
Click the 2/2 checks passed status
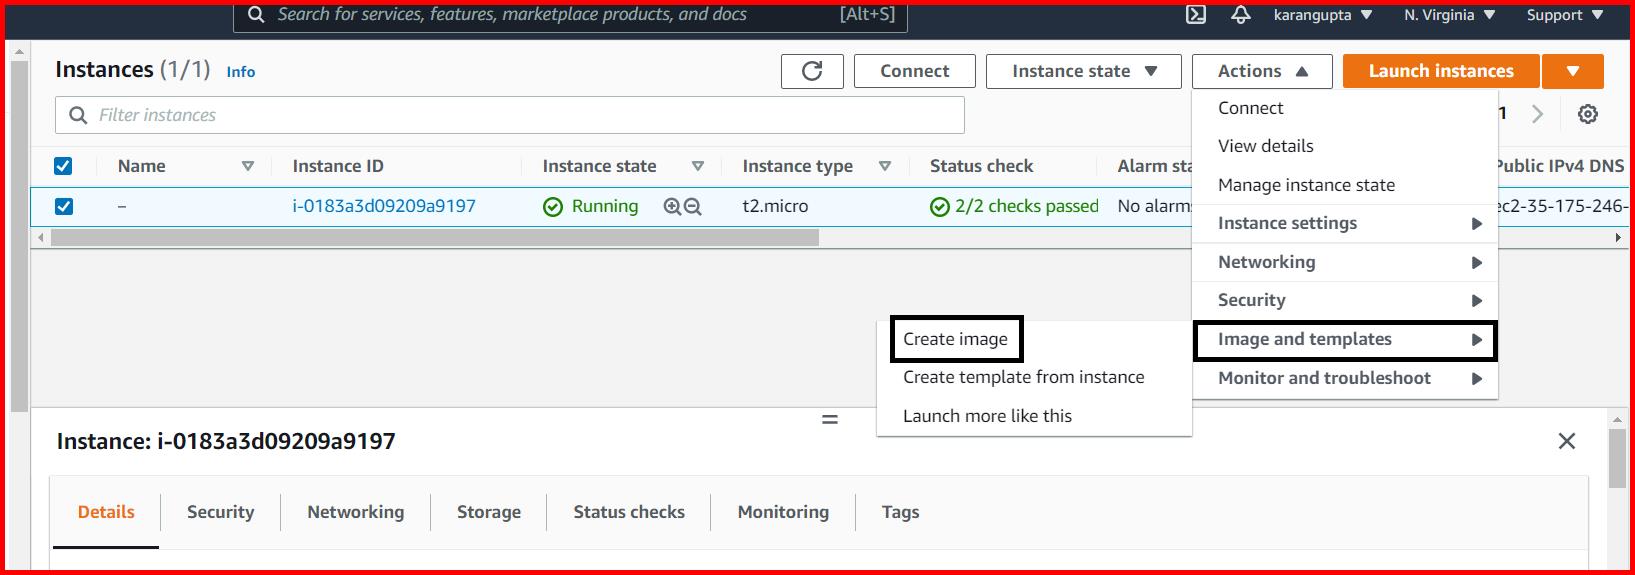(x=1015, y=206)
